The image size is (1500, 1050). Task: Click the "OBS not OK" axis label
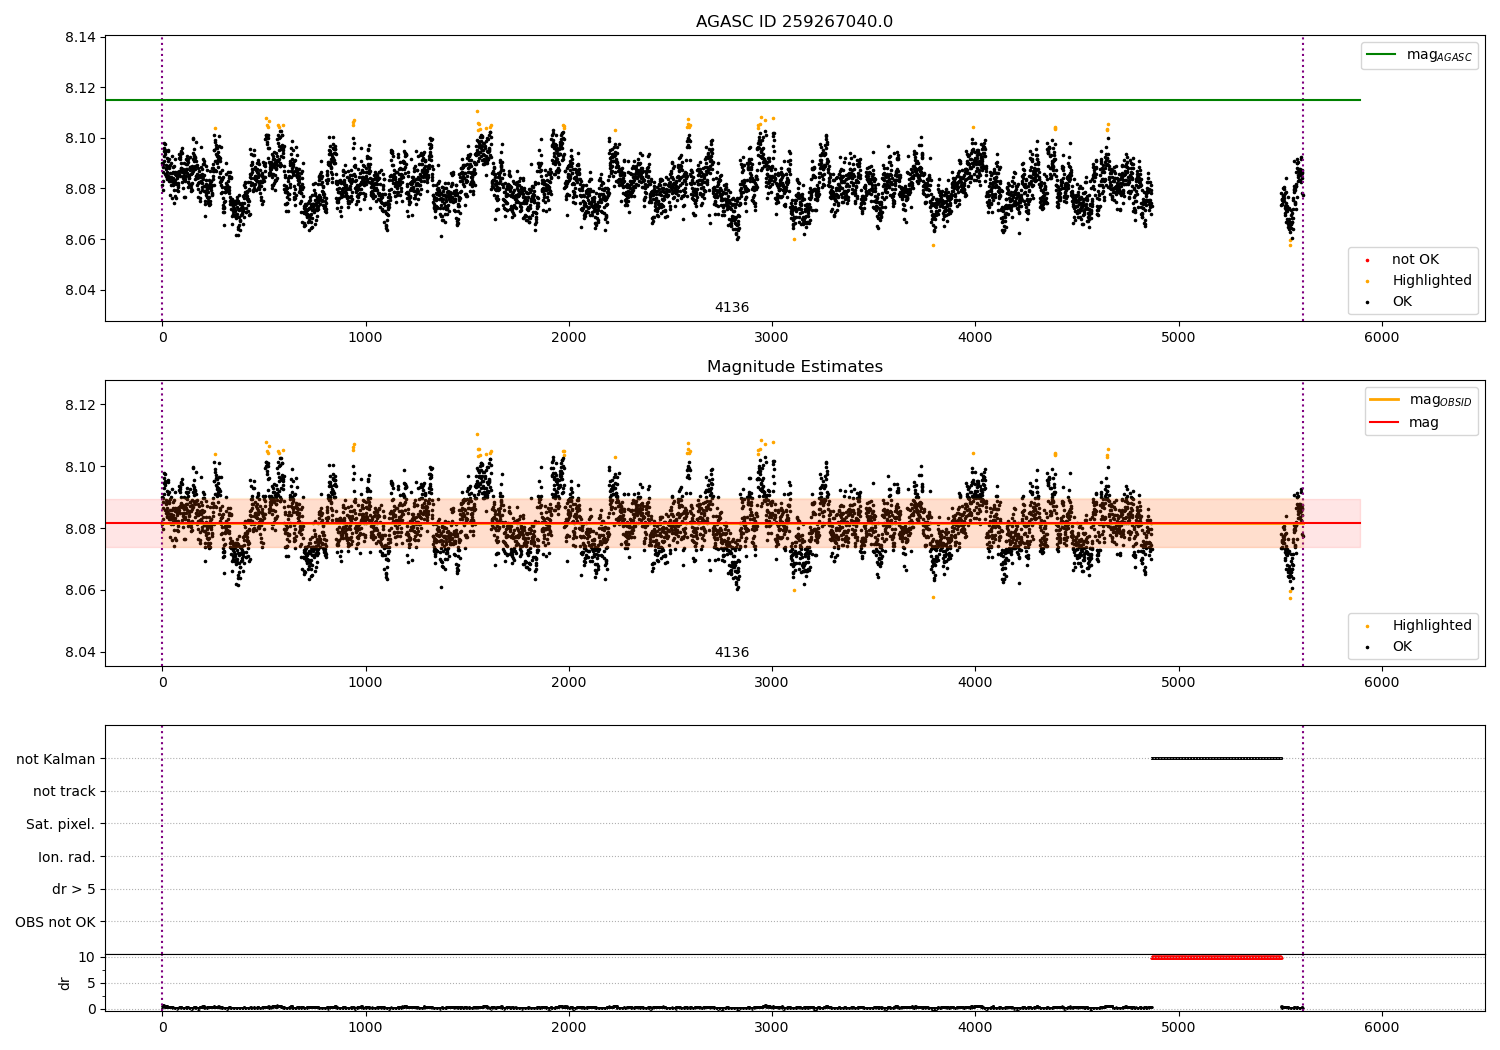(x=56, y=922)
